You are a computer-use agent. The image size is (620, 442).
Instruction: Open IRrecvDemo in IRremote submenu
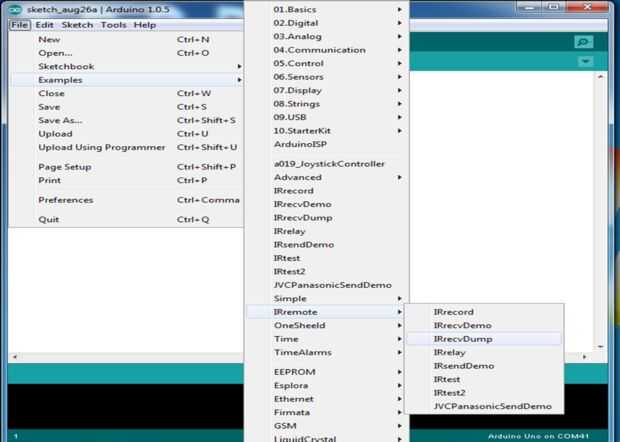point(484,325)
